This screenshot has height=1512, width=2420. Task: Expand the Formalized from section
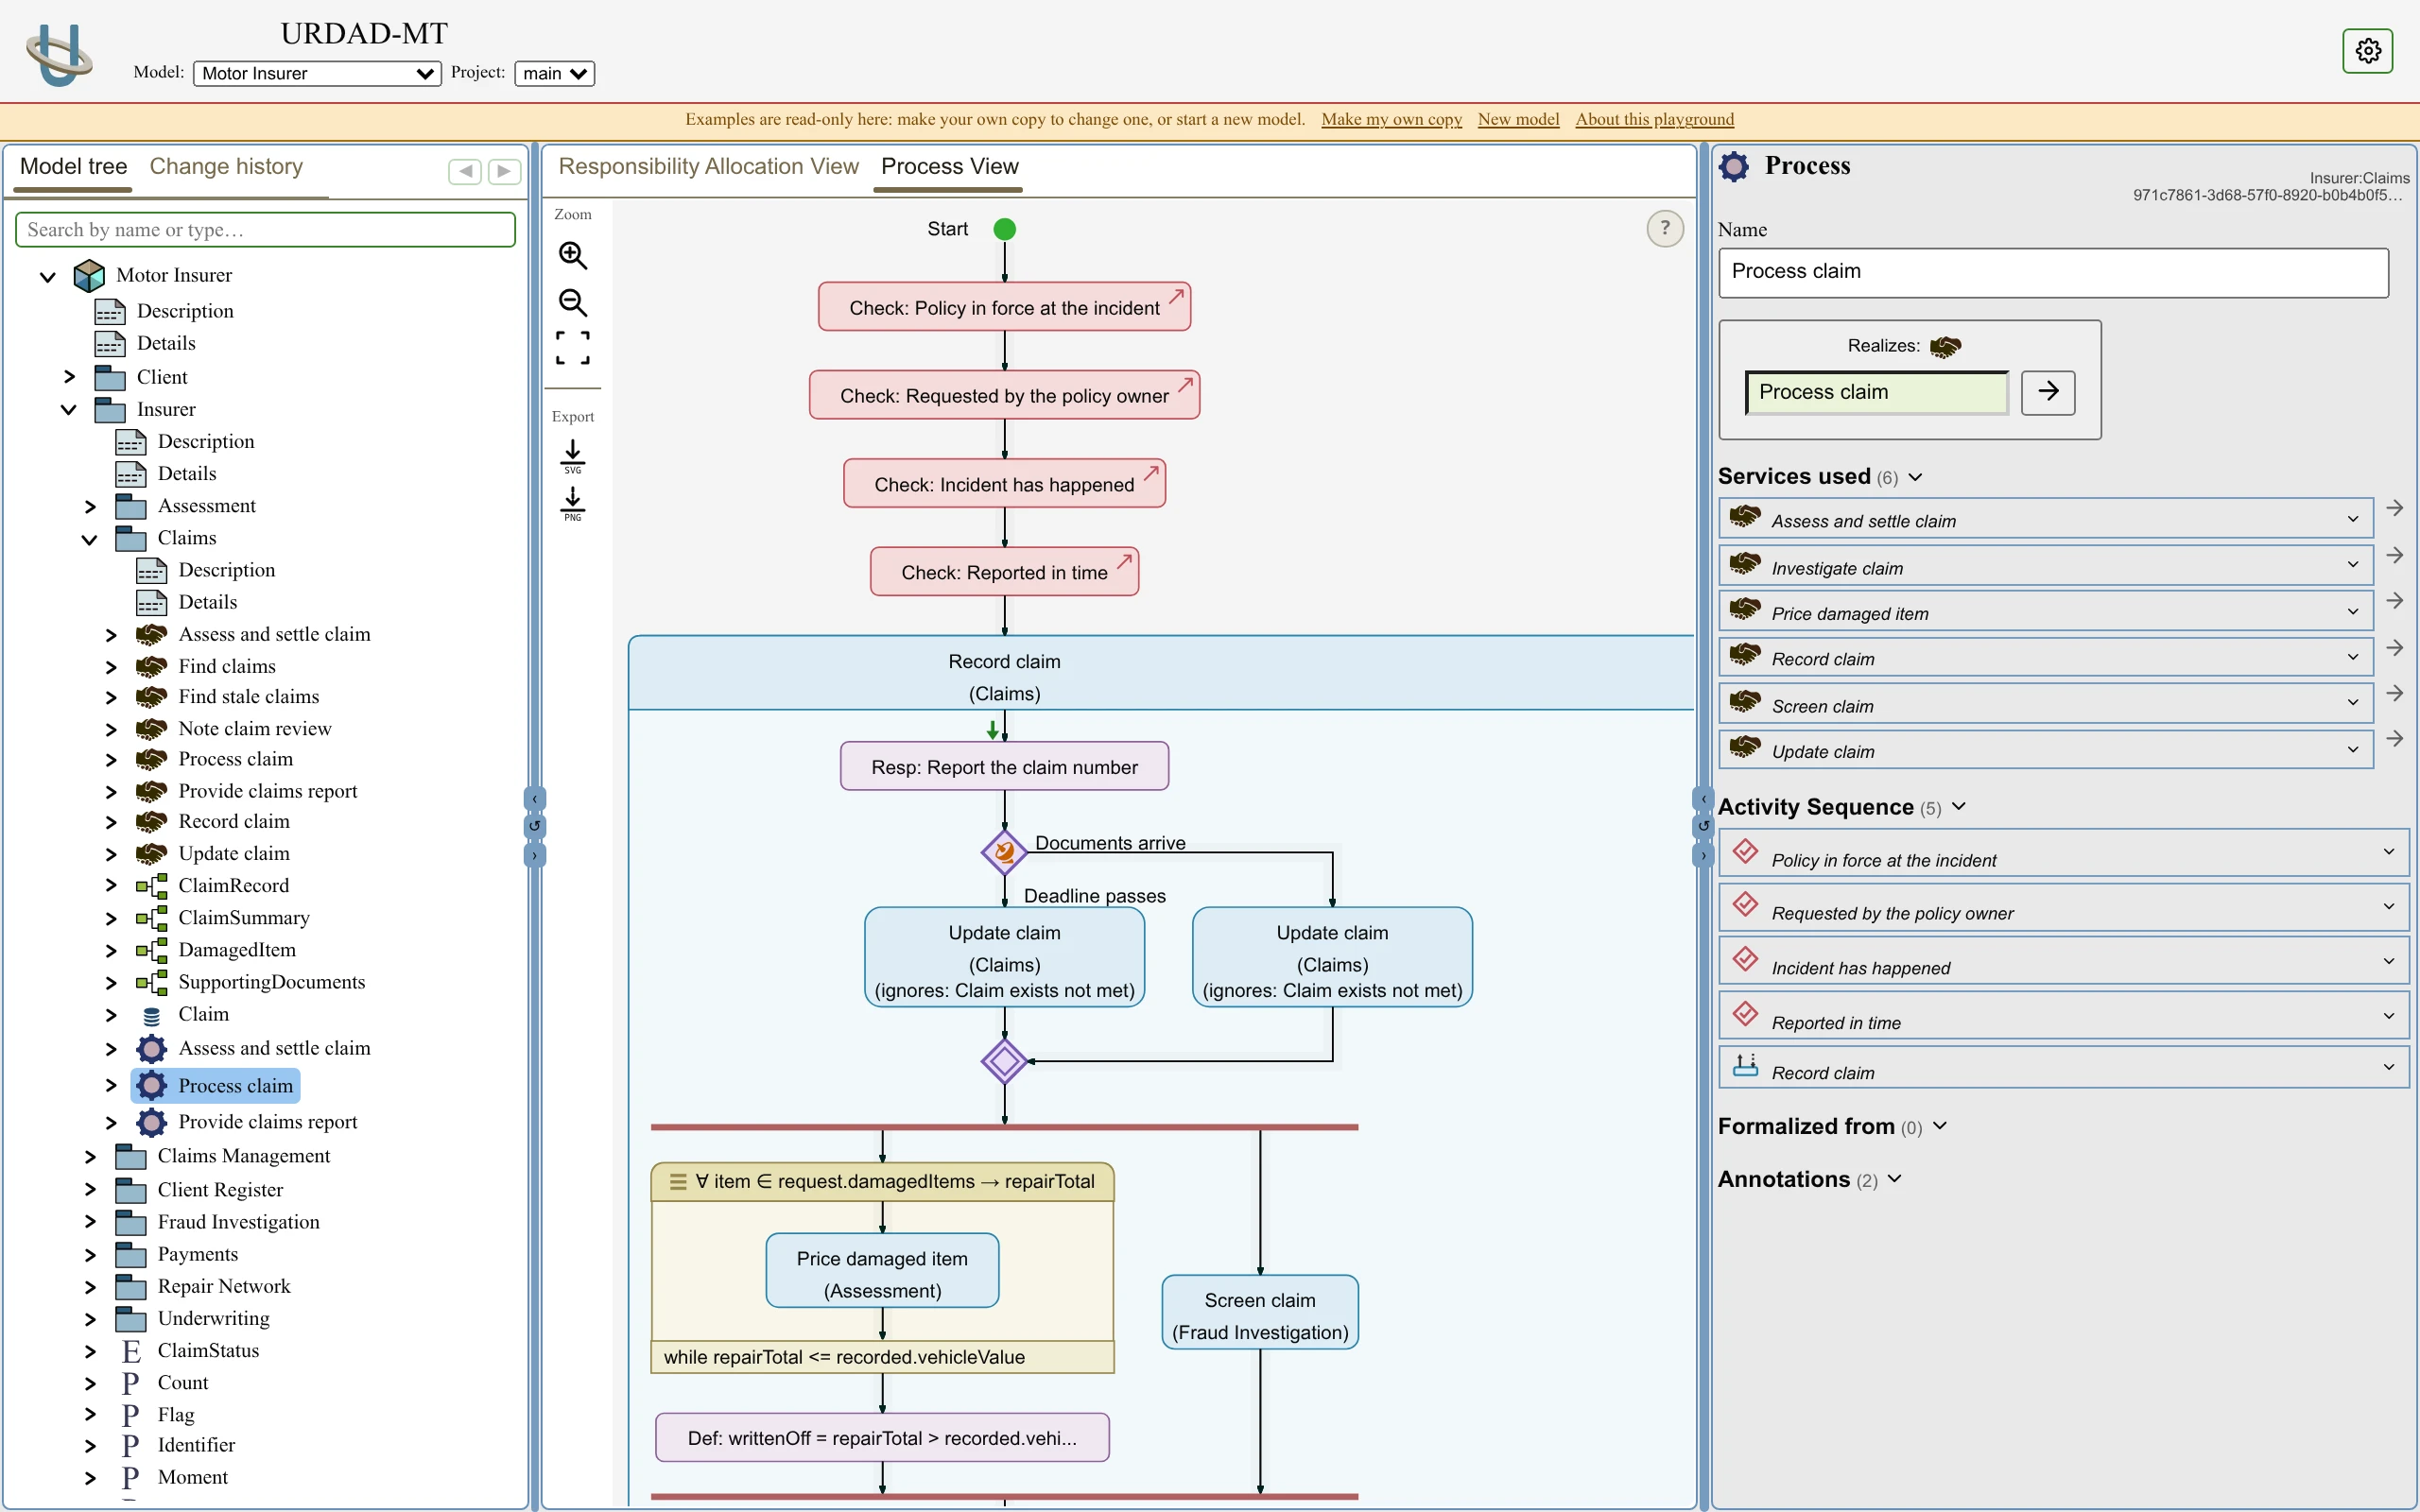[1940, 1126]
